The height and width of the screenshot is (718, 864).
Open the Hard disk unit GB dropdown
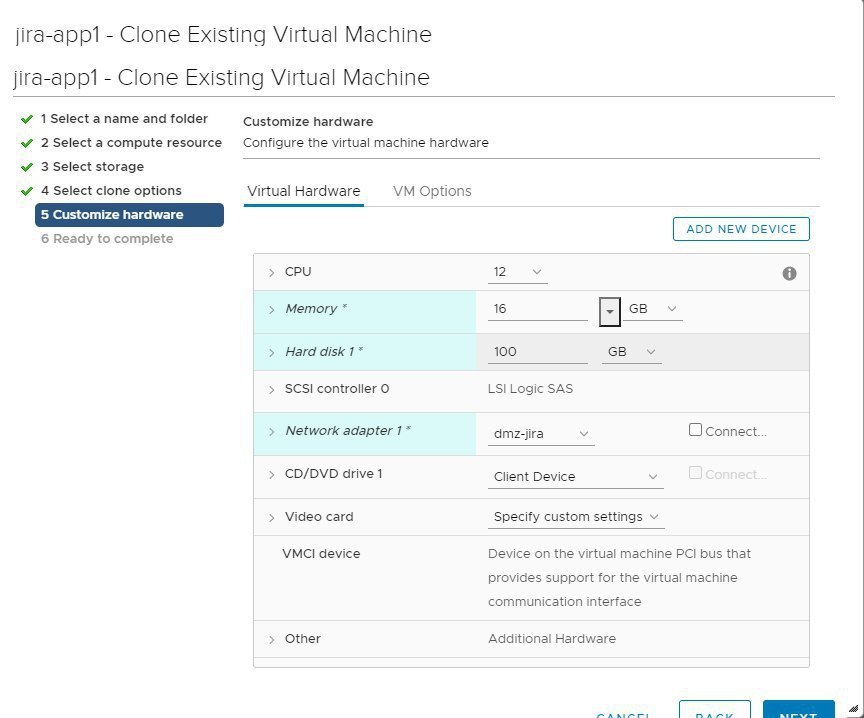[631, 352]
